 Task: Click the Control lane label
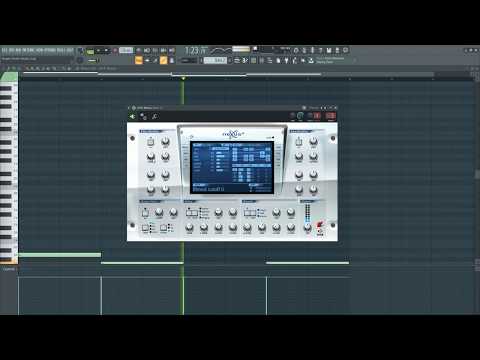9,269
